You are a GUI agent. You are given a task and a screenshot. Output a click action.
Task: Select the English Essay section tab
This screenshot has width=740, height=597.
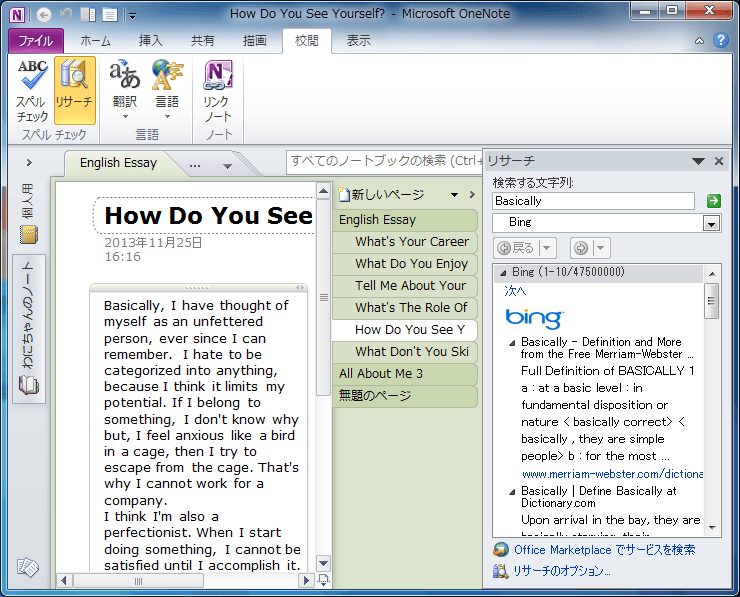click(118, 163)
